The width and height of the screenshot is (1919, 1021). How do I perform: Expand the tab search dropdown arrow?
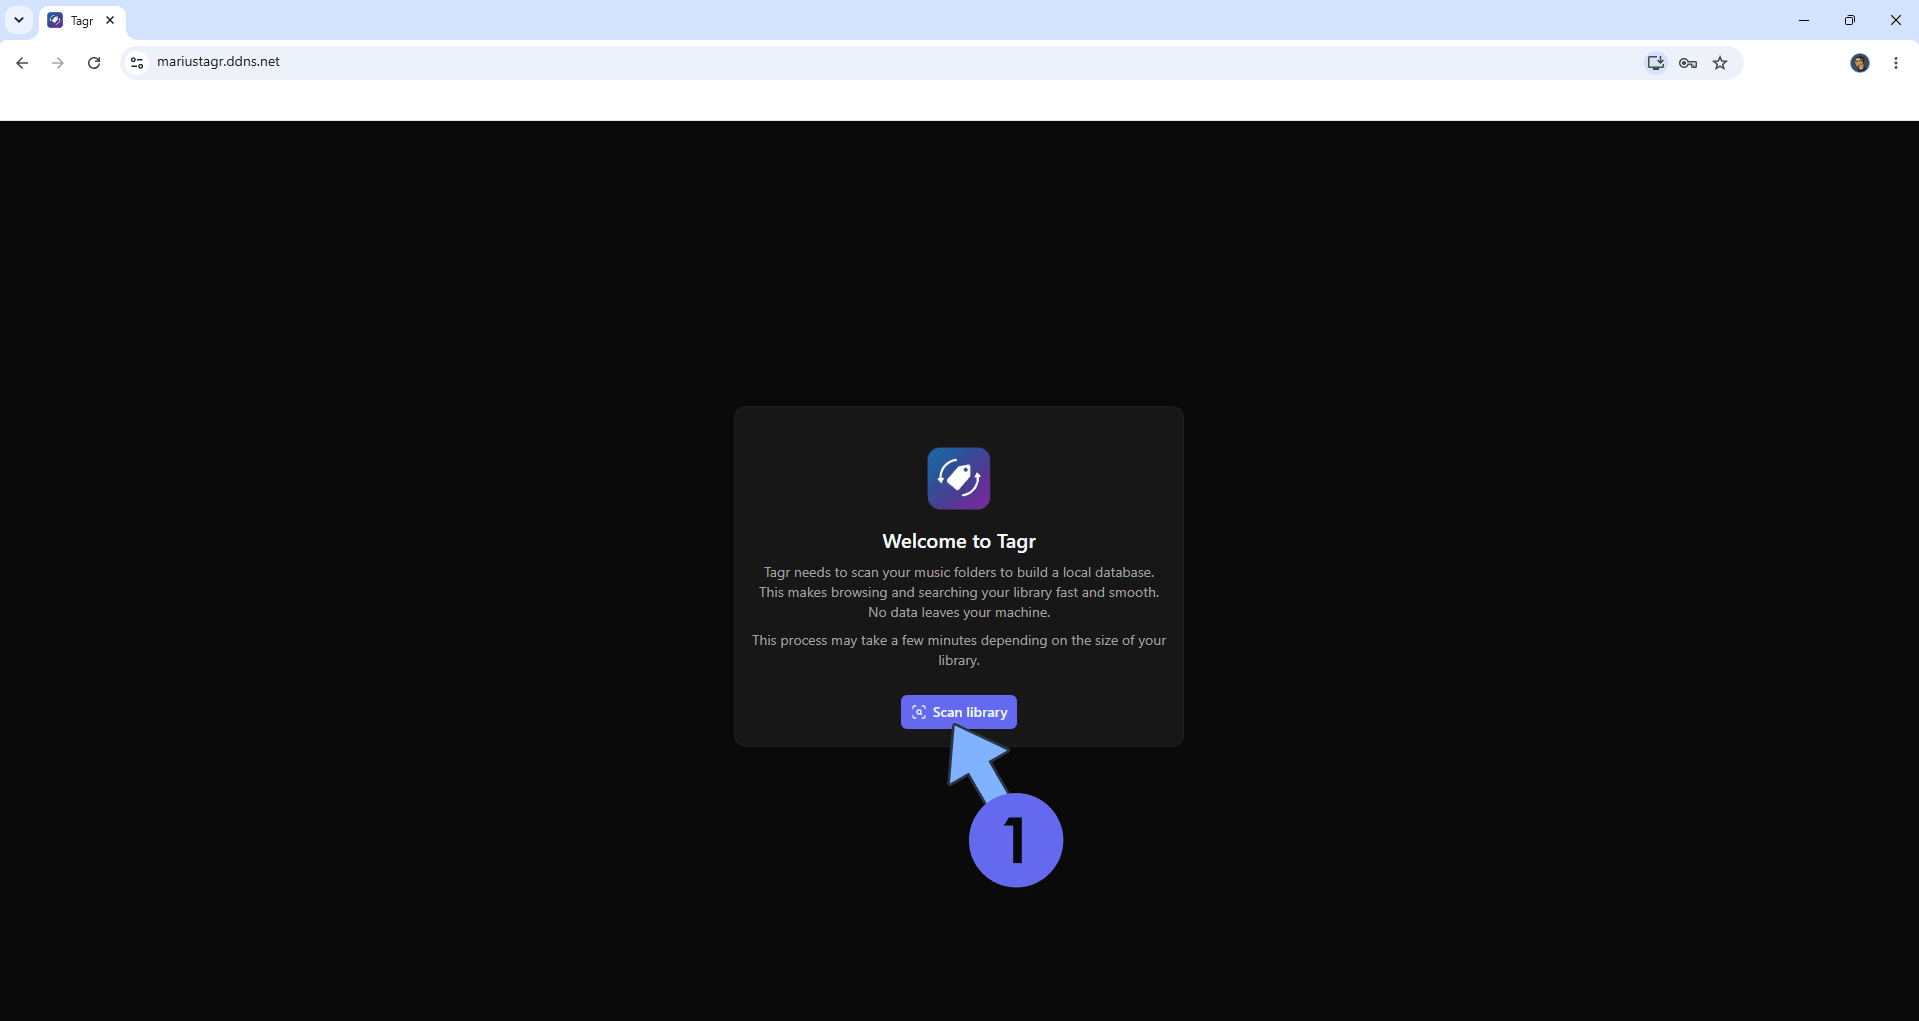(x=19, y=20)
